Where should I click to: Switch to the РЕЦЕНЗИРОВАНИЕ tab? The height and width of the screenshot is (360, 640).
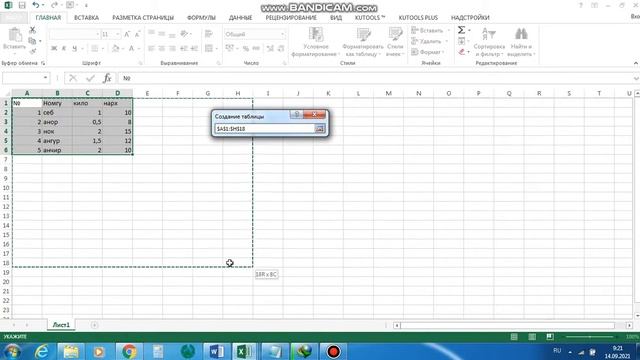coord(291,18)
